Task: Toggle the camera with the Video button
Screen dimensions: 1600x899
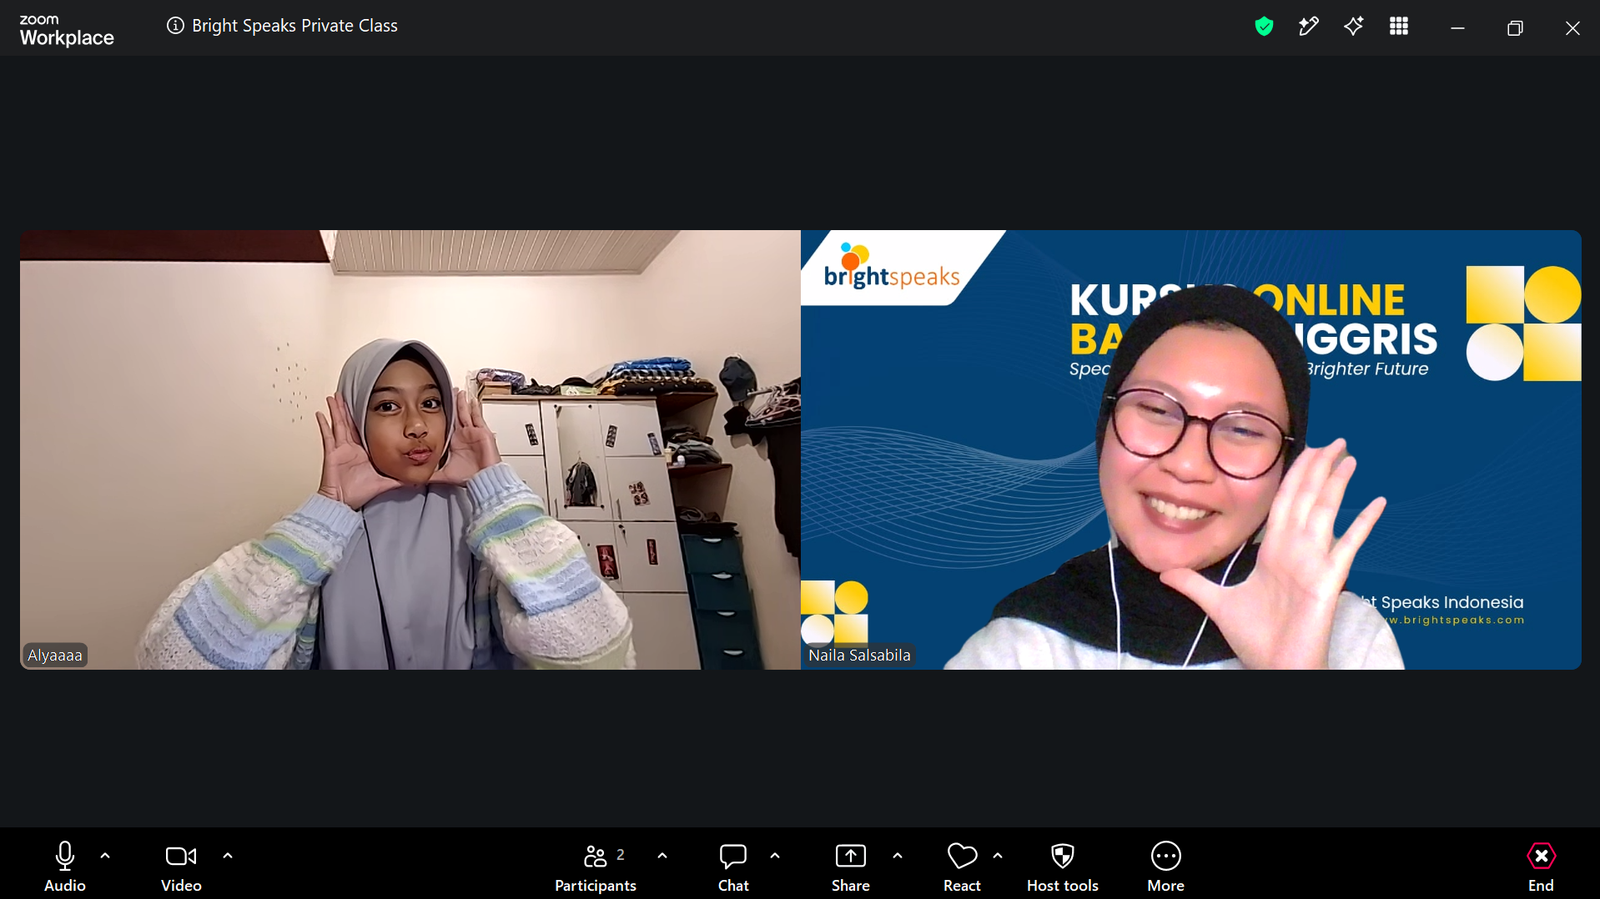Action: (181, 866)
